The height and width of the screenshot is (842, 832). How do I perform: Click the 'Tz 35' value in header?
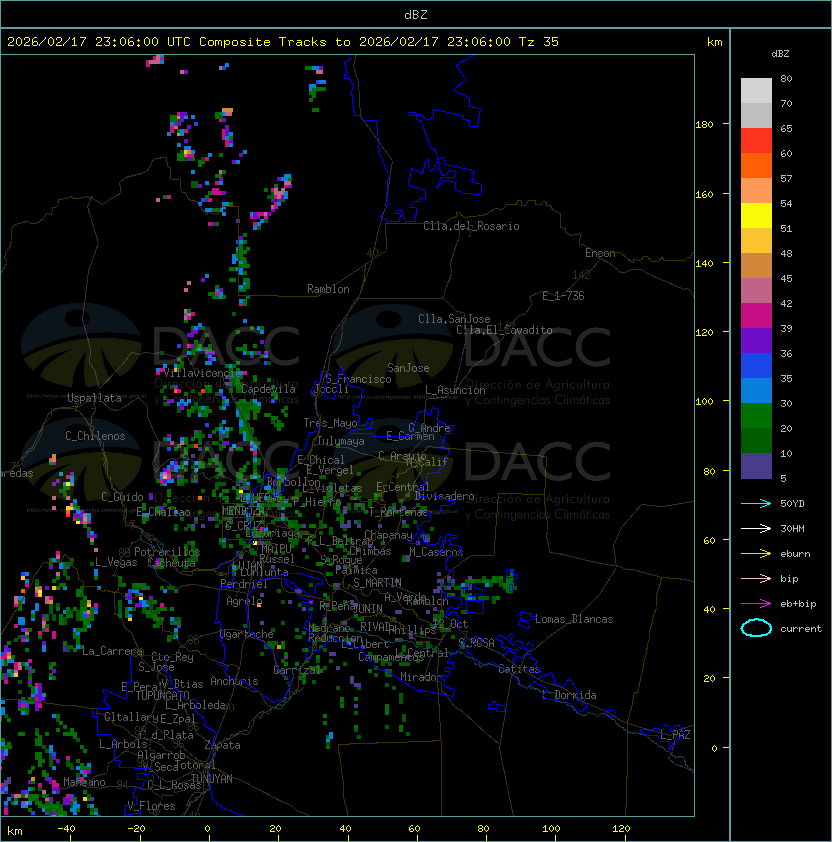coord(539,42)
